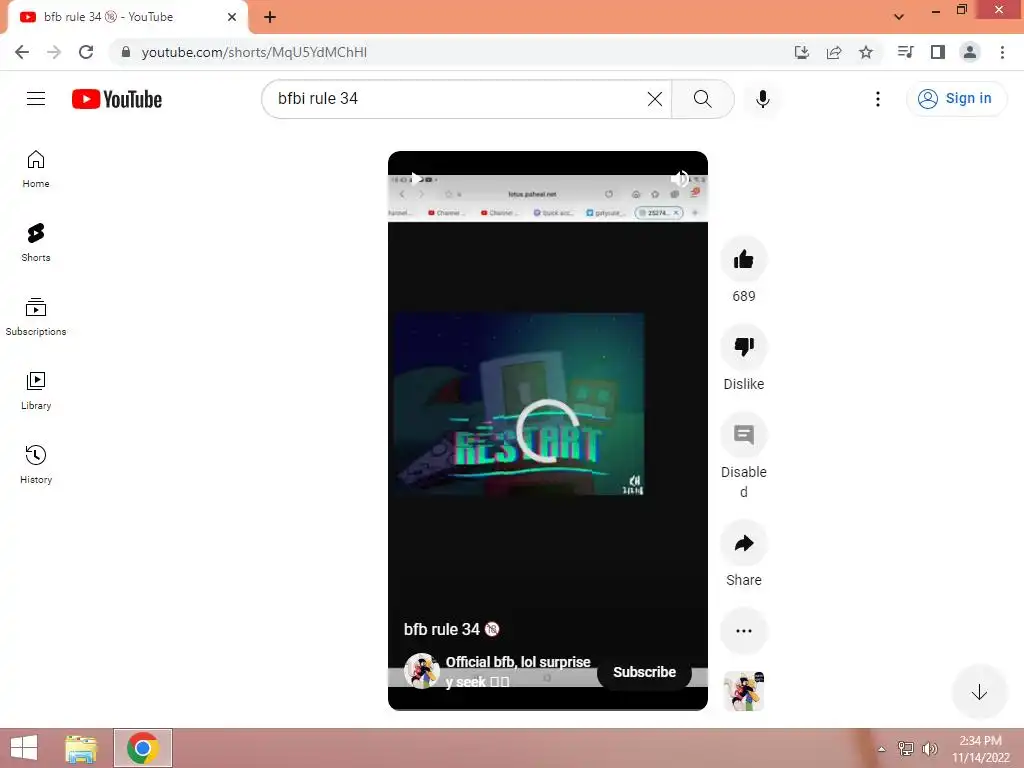1024x768 pixels.
Task: Click the disabled comments icon
Action: 743,435
